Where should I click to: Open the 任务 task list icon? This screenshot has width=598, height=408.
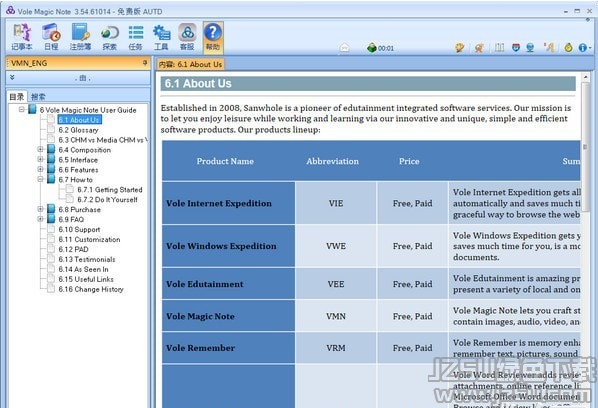(x=135, y=37)
